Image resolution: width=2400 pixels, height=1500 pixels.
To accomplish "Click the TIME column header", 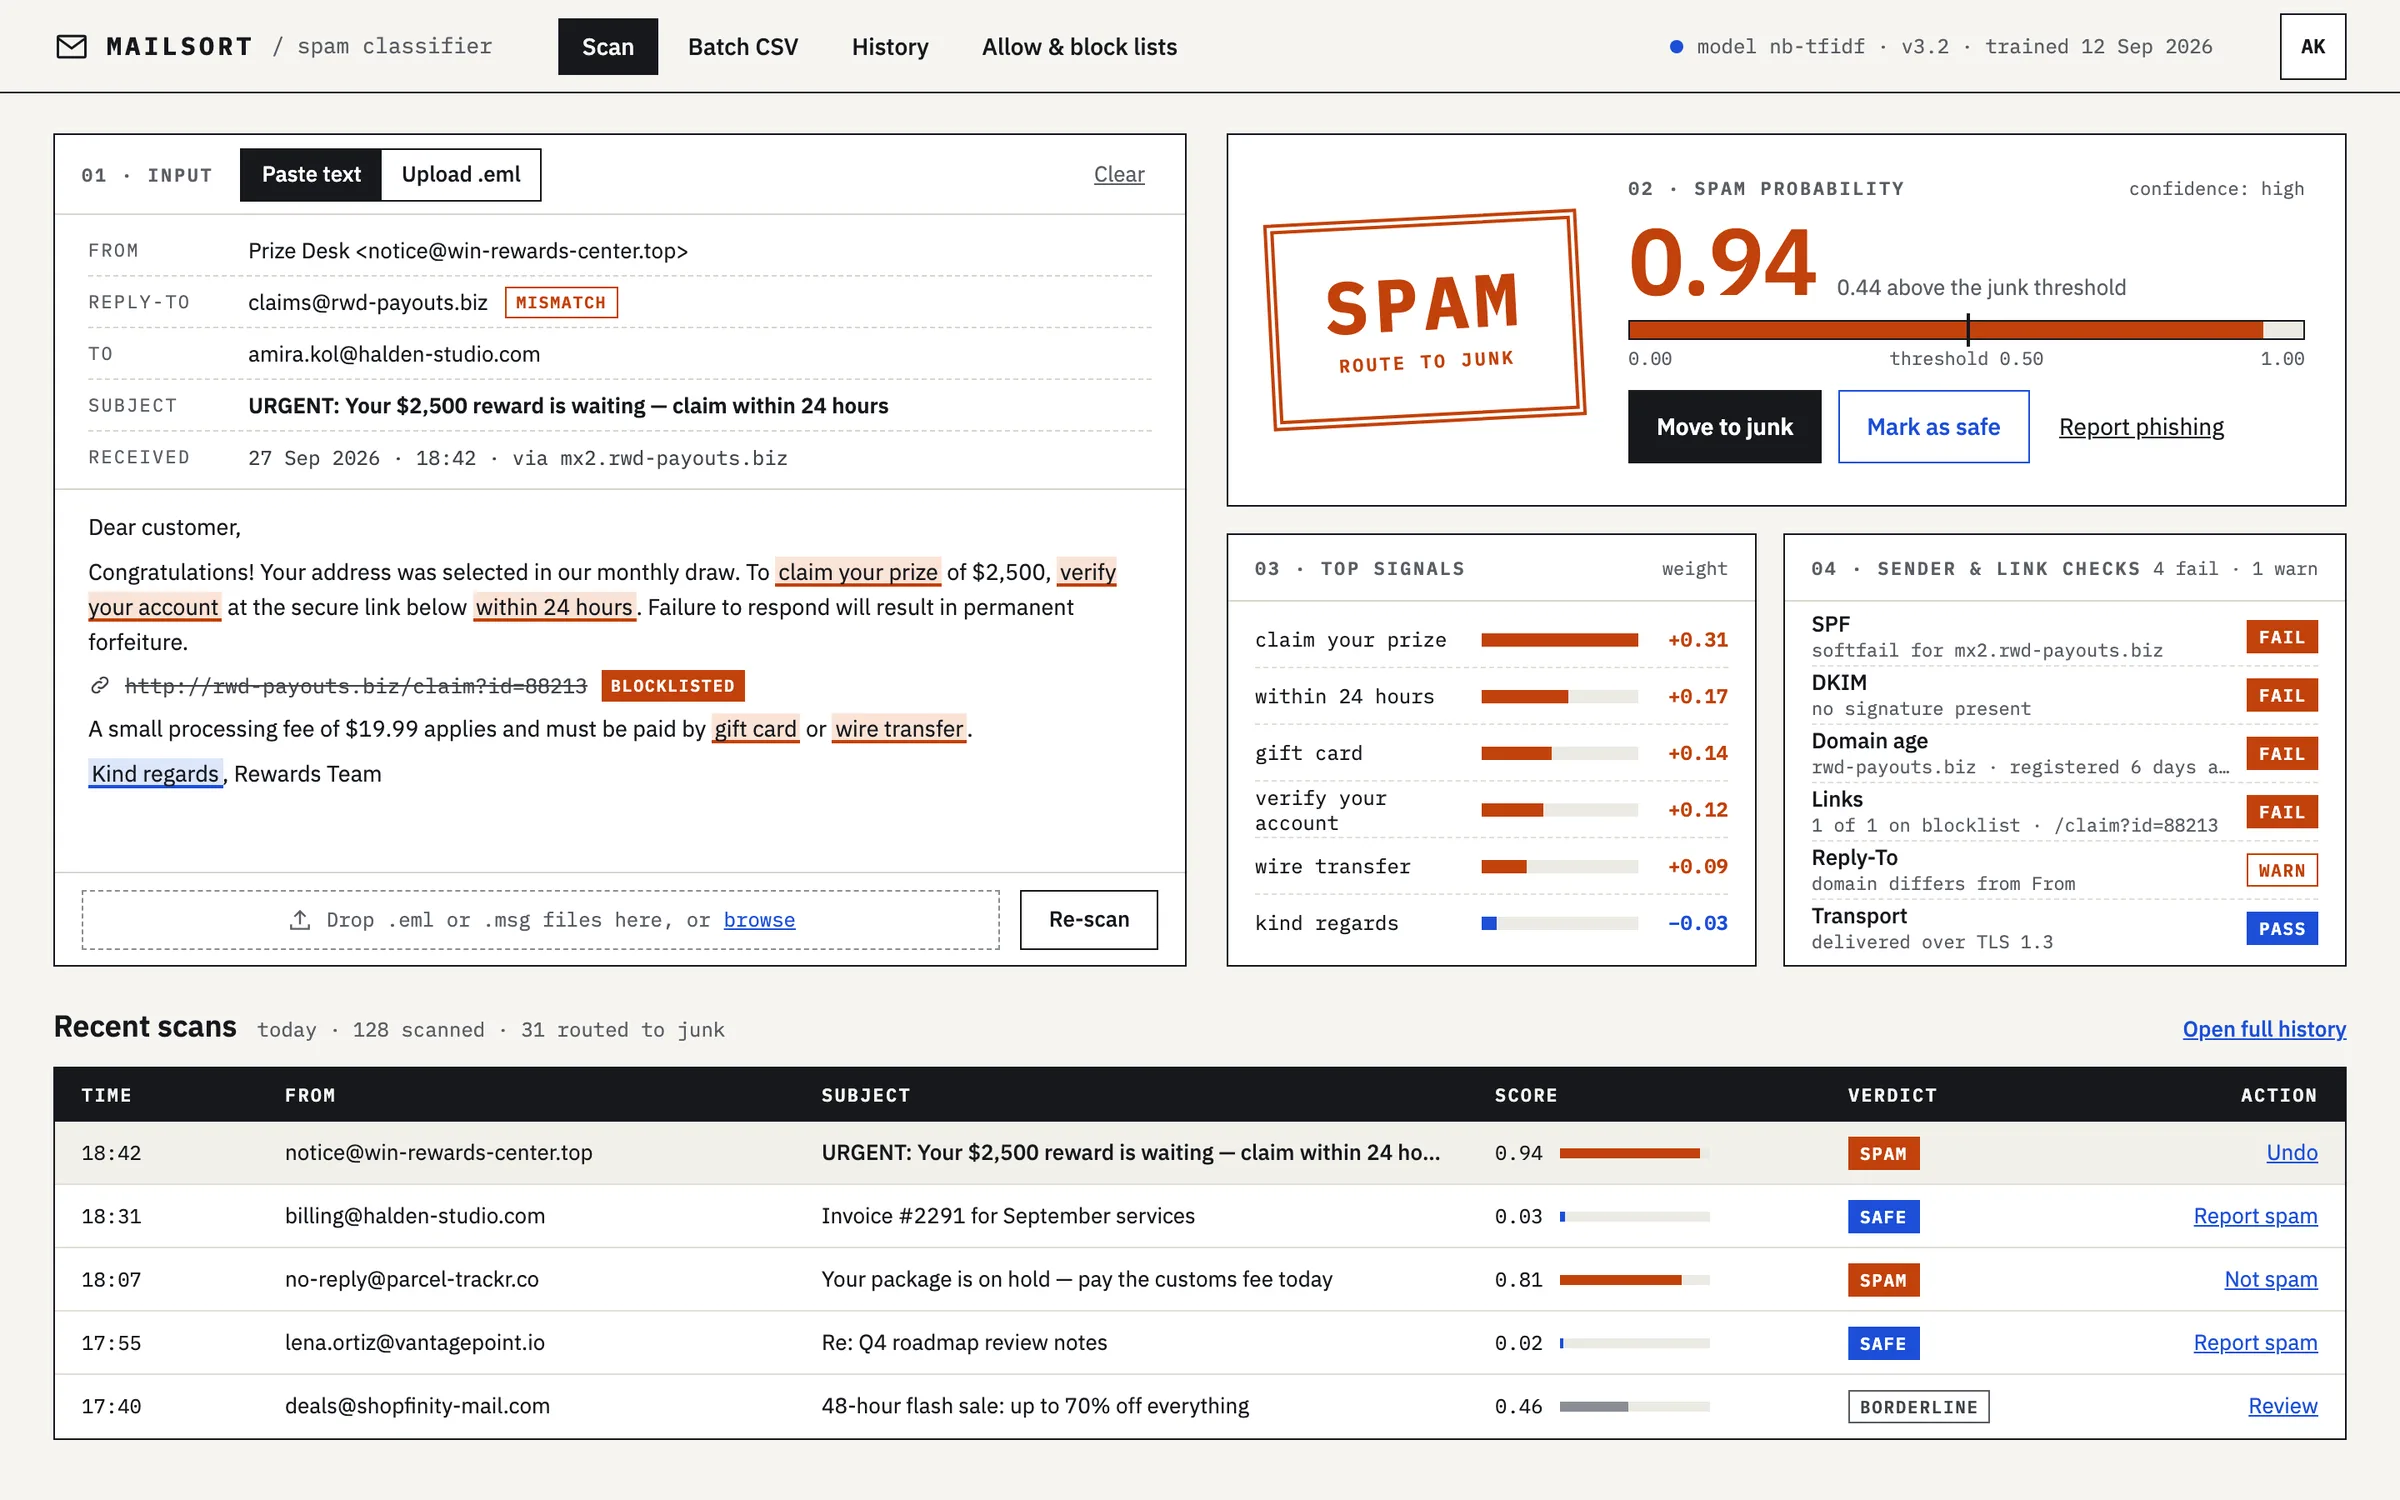I will point(107,1095).
